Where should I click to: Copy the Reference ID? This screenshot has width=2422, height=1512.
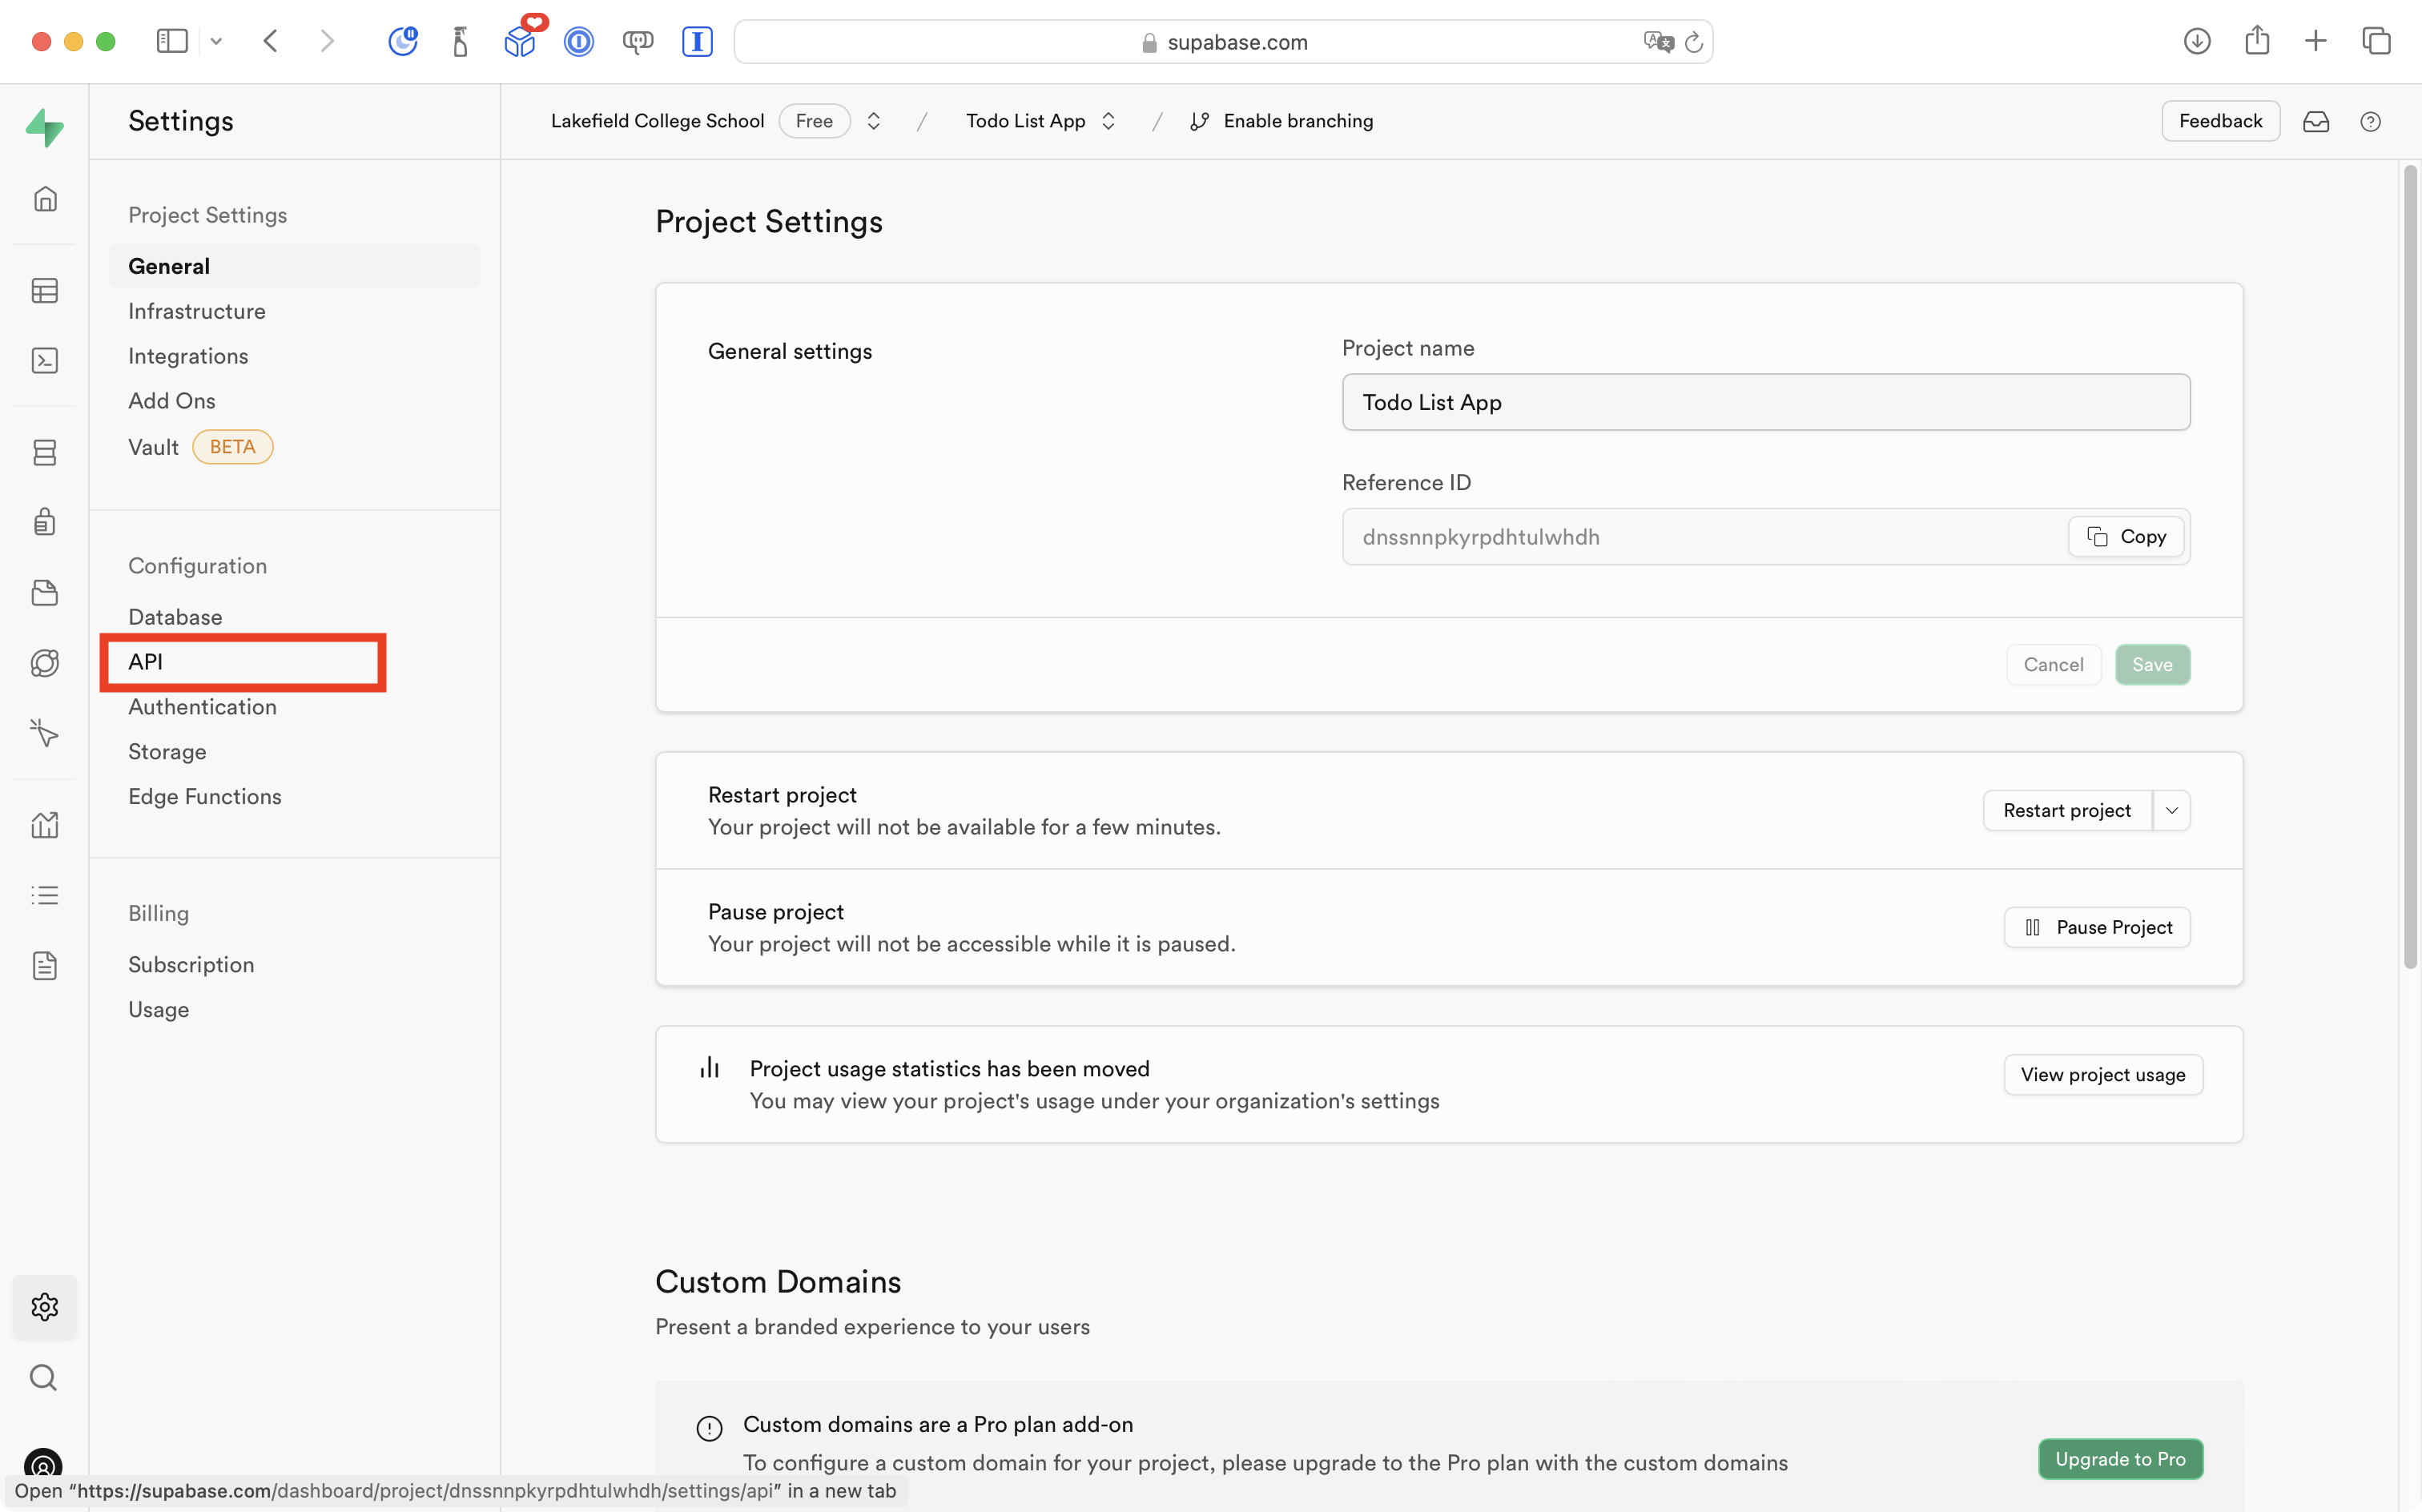[x=2126, y=537]
